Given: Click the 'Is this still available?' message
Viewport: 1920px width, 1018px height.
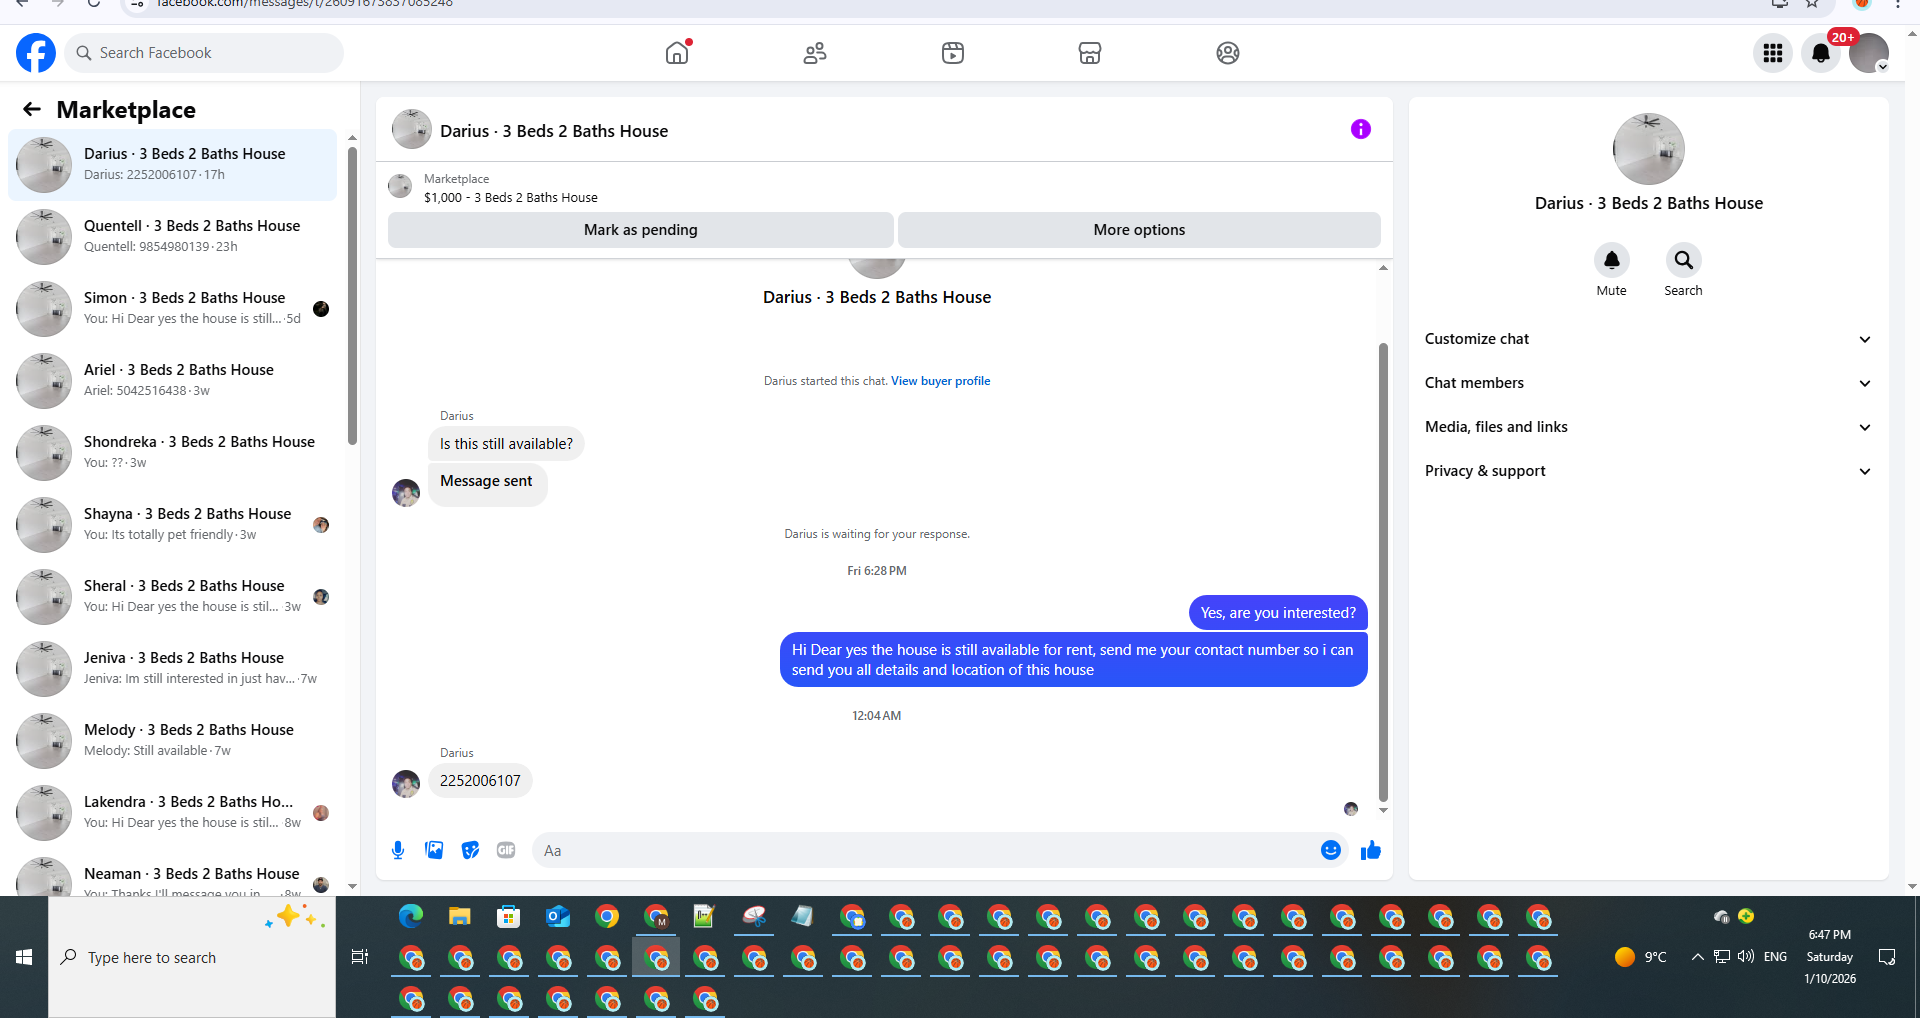Looking at the screenshot, I should click(x=506, y=444).
